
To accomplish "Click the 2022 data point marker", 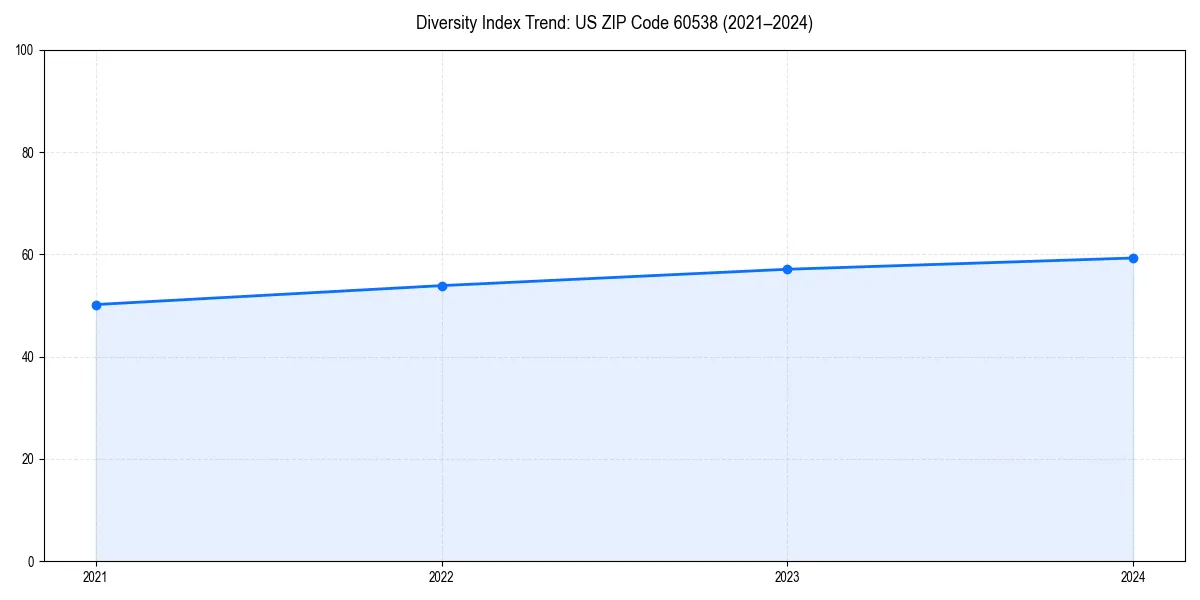I will pyautogui.click(x=442, y=285).
